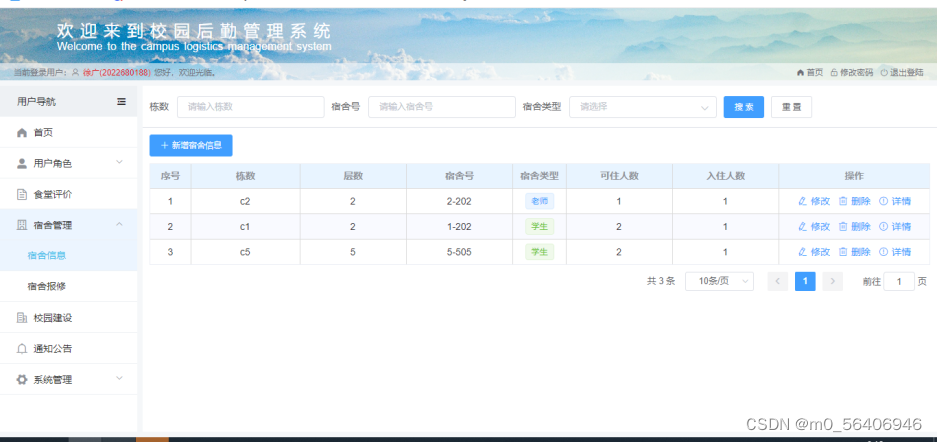Click the 系统管理 gear icon
937x442 pixels.
tap(22, 379)
